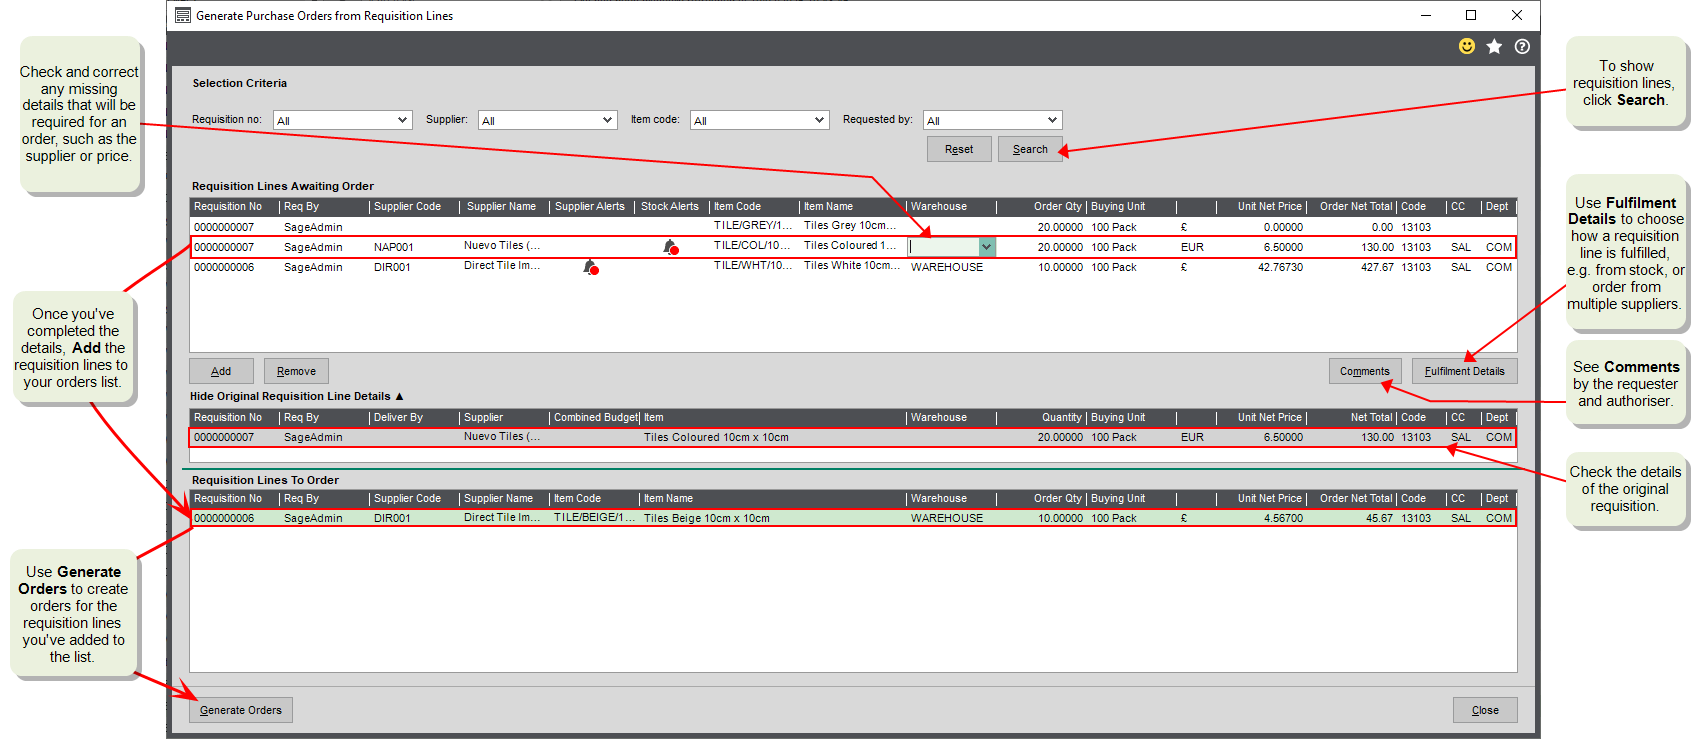Open the Requisition no dropdown
This screenshot has height=739, width=1701.
click(x=402, y=120)
